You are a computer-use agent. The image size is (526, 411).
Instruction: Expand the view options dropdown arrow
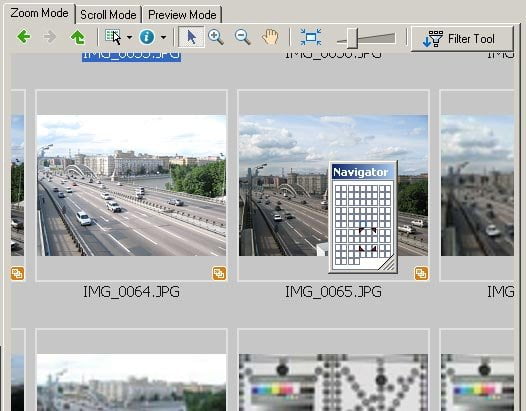pos(129,37)
